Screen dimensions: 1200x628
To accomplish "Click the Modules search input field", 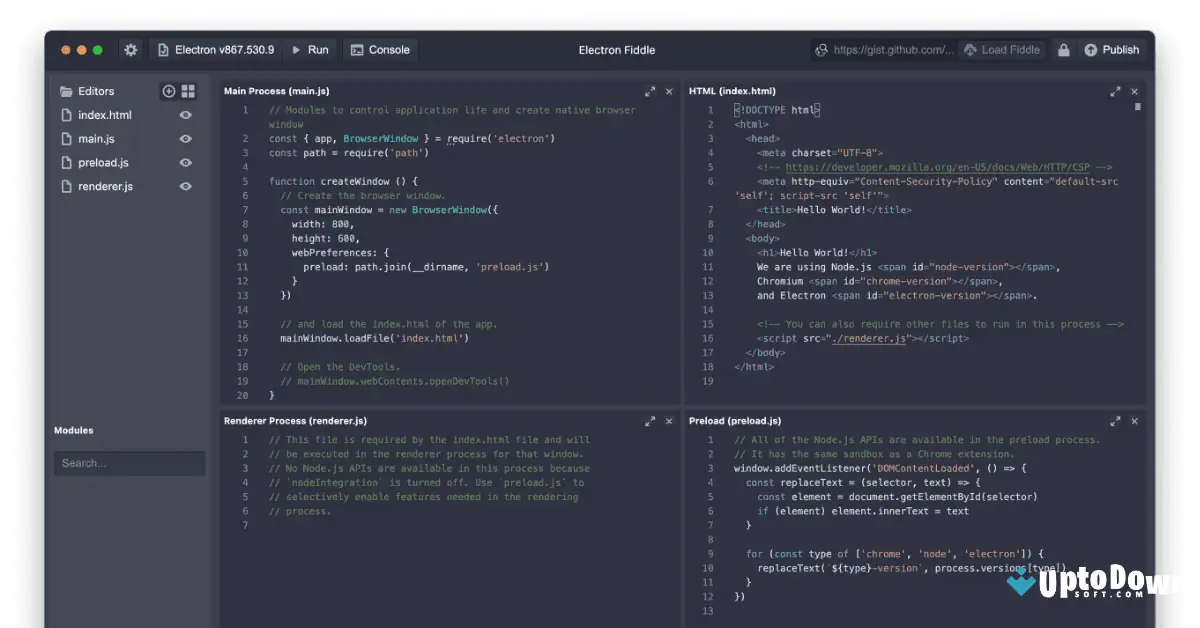I will (x=129, y=463).
